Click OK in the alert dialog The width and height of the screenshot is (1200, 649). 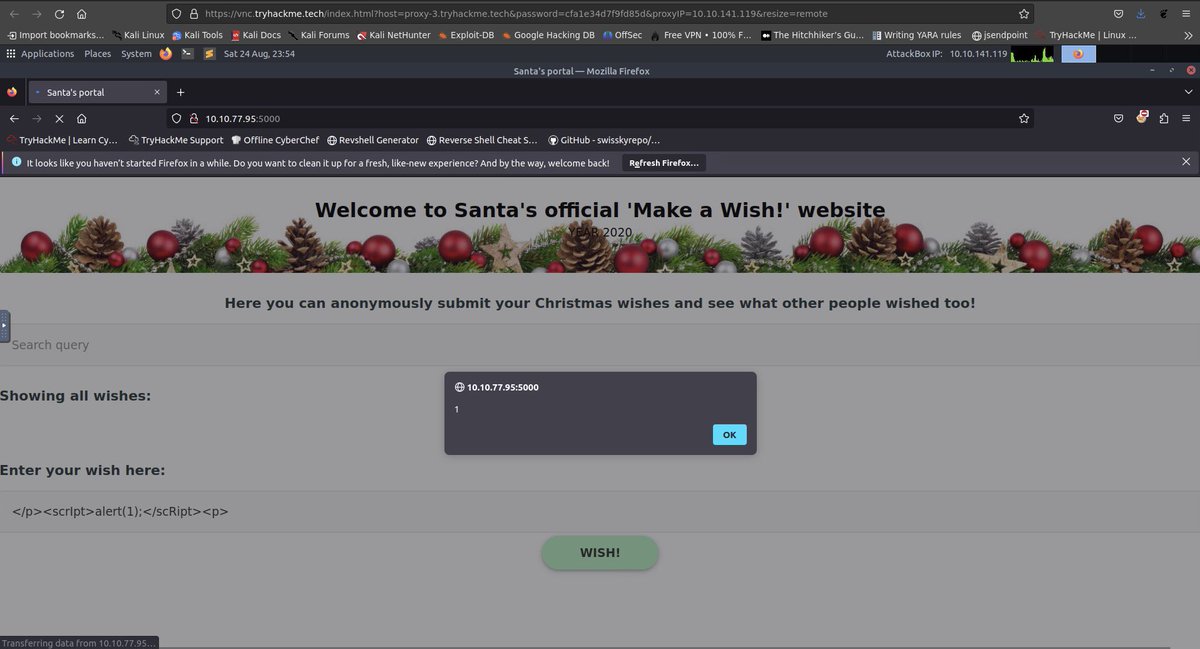[x=729, y=435]
